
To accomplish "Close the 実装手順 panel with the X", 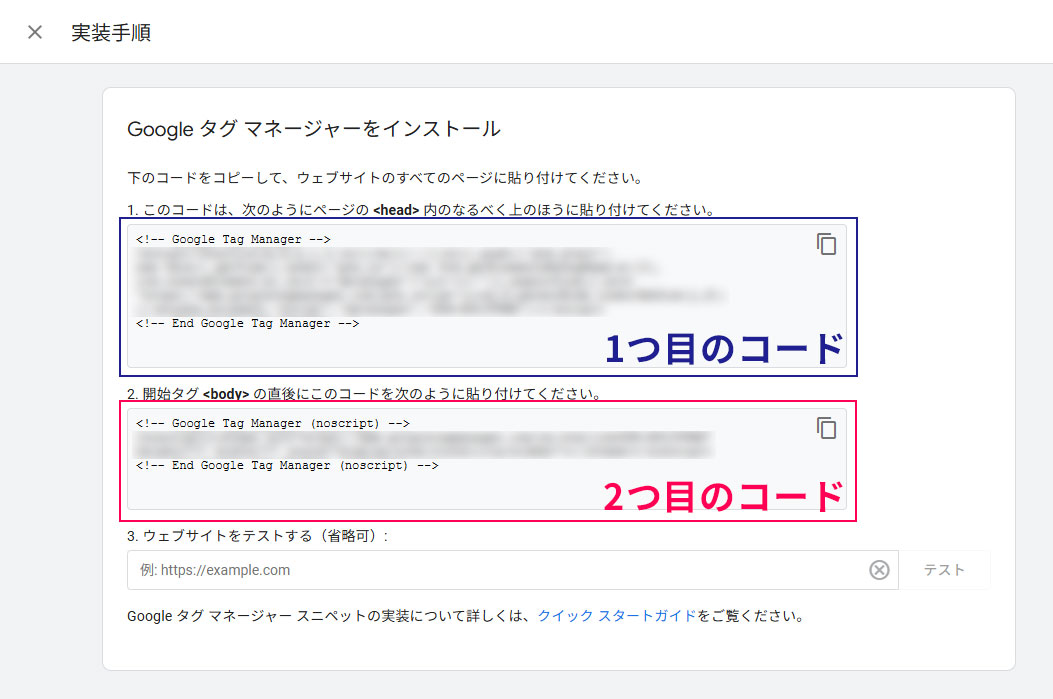I will 35,32.
